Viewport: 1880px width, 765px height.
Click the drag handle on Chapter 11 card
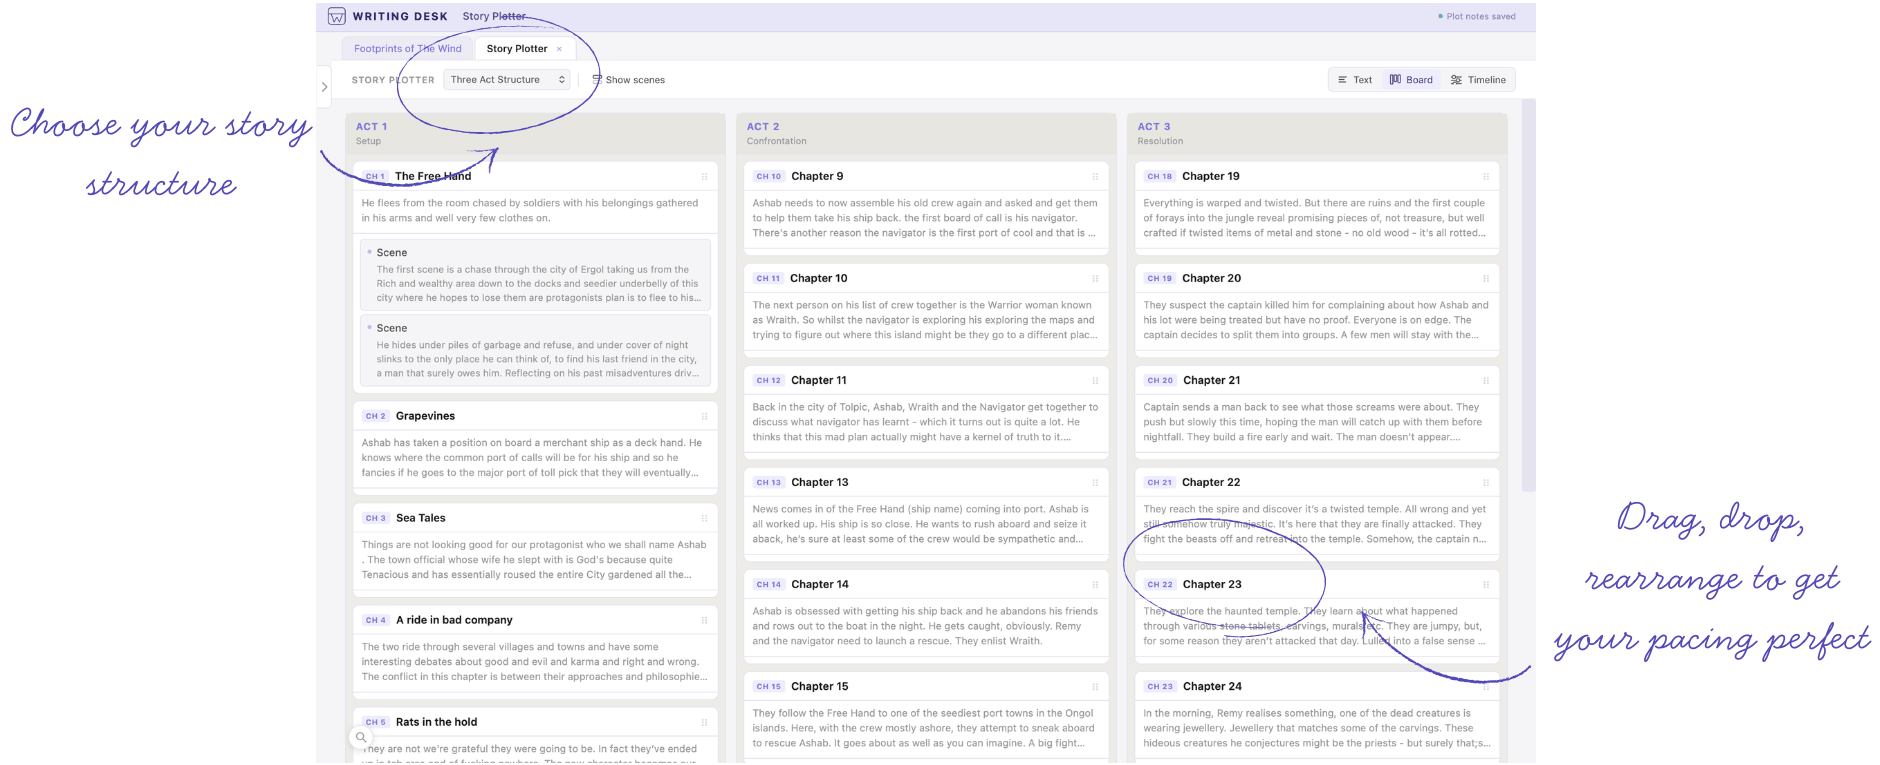click(x=1095, y=380)
